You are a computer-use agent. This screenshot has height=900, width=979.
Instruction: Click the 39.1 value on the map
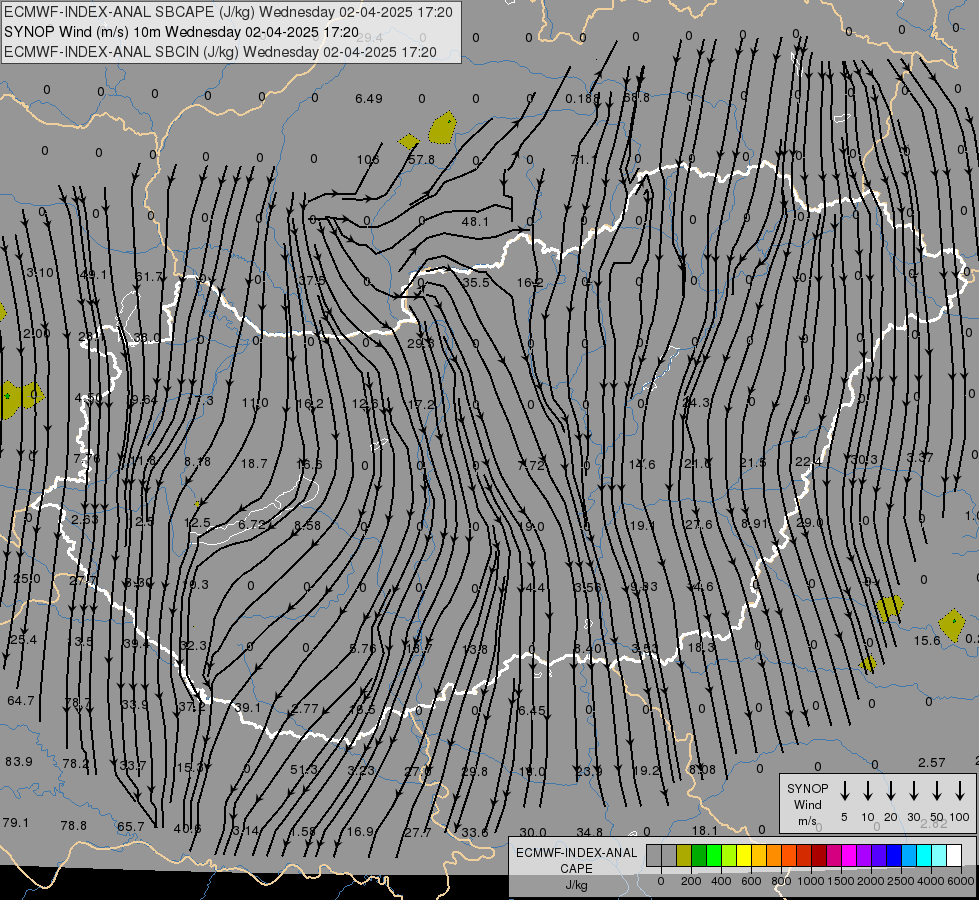247,708
